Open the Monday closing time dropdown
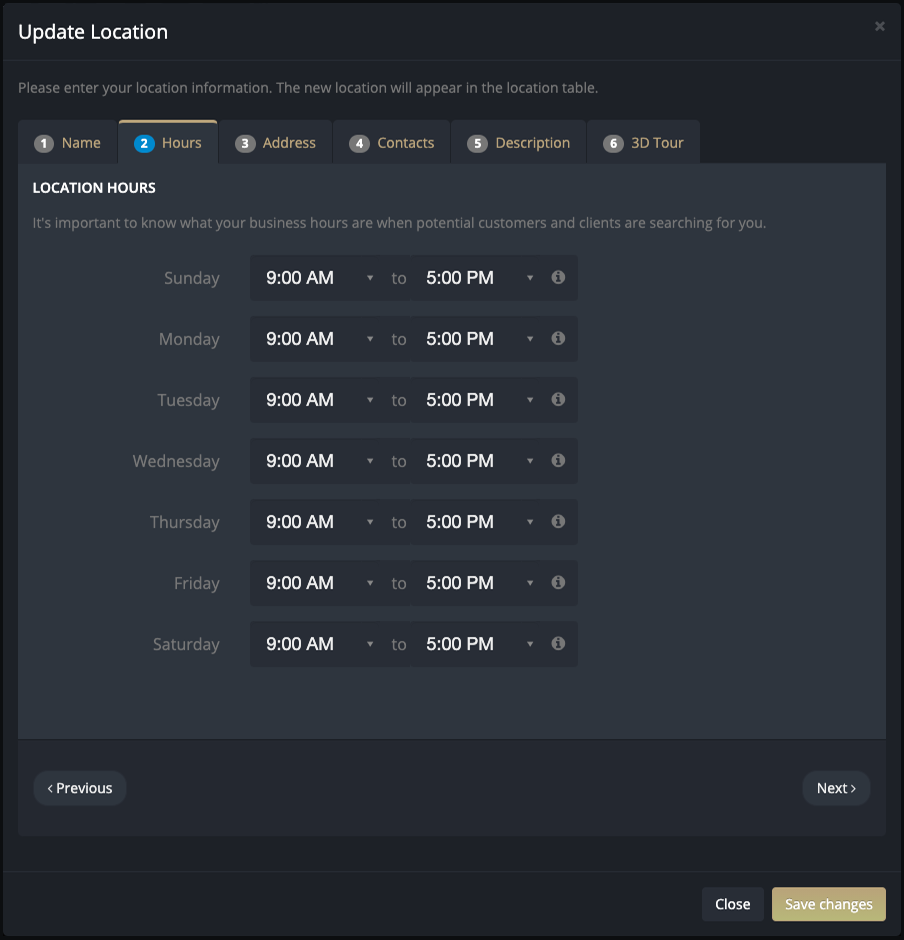Viewport: 904px width, 940px height. 474,339
